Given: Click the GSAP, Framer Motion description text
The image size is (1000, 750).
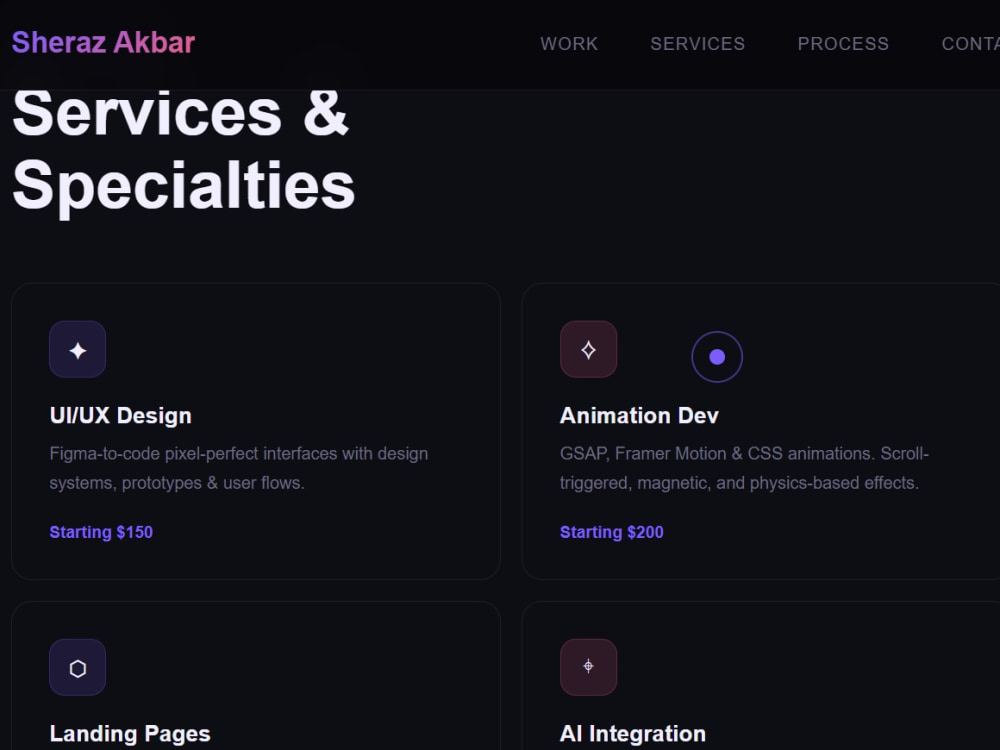Looking at the screenshot, I should pyautogui.click(x=744, y=468).
